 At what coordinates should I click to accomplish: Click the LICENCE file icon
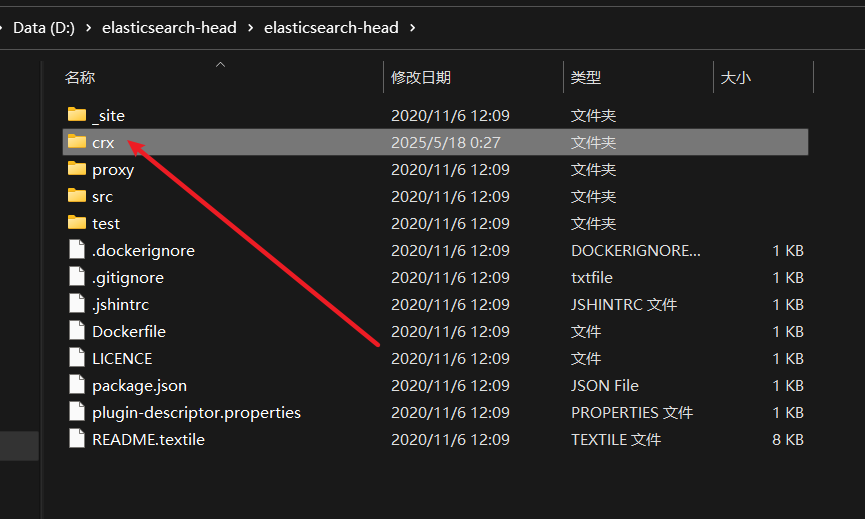tap(77, 357)
